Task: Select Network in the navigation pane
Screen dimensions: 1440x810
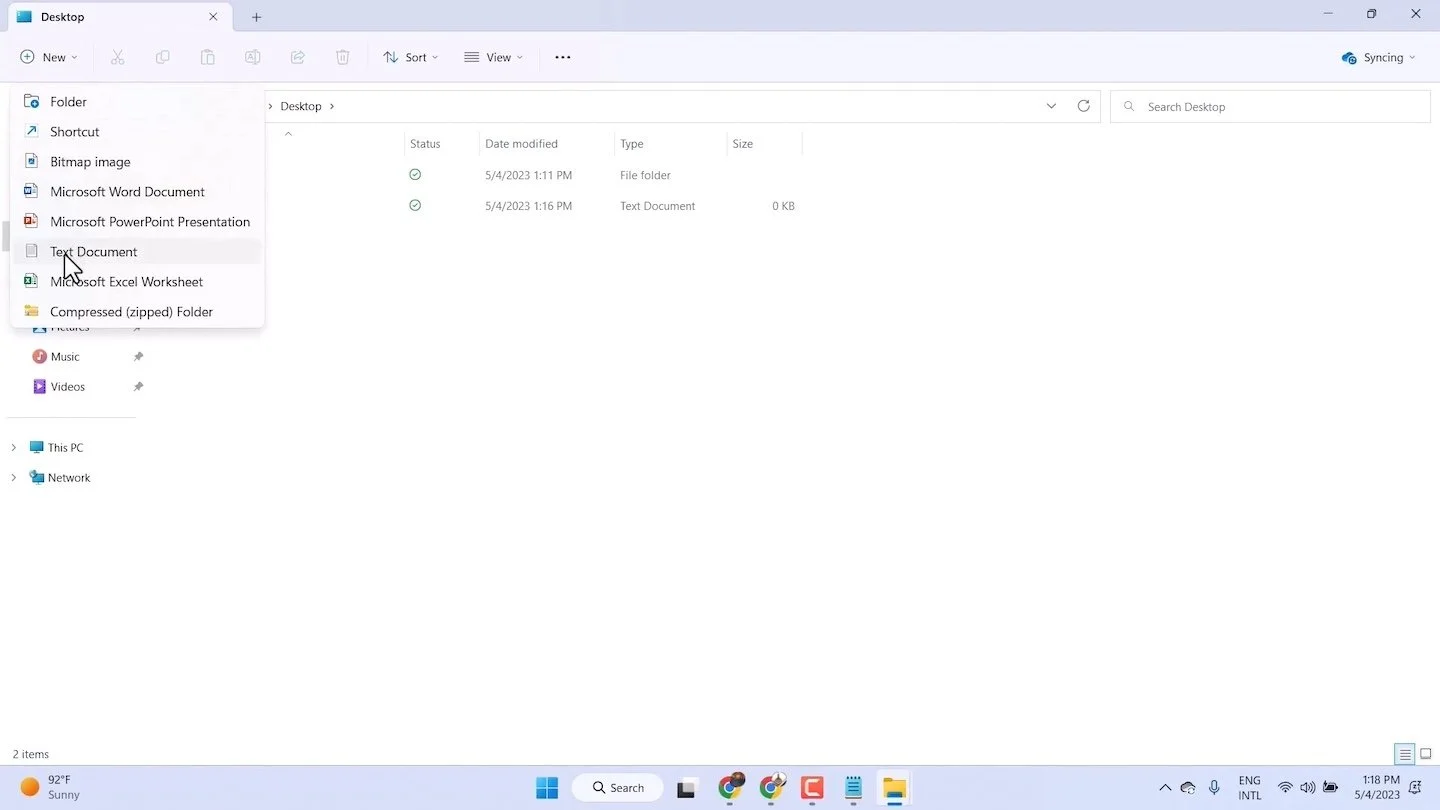Action: pos(69,478)
